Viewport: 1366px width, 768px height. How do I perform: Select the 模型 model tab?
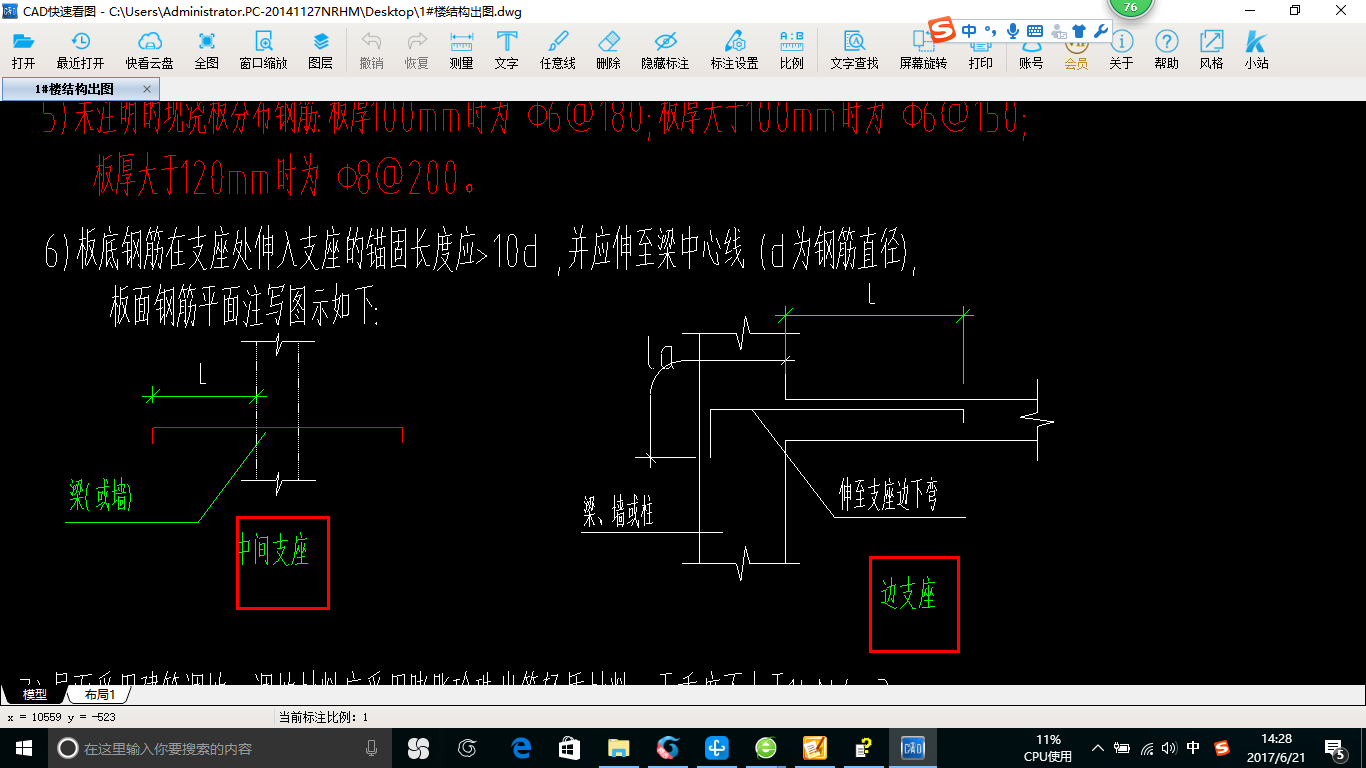pyautogui.click(x=34, y=694)
